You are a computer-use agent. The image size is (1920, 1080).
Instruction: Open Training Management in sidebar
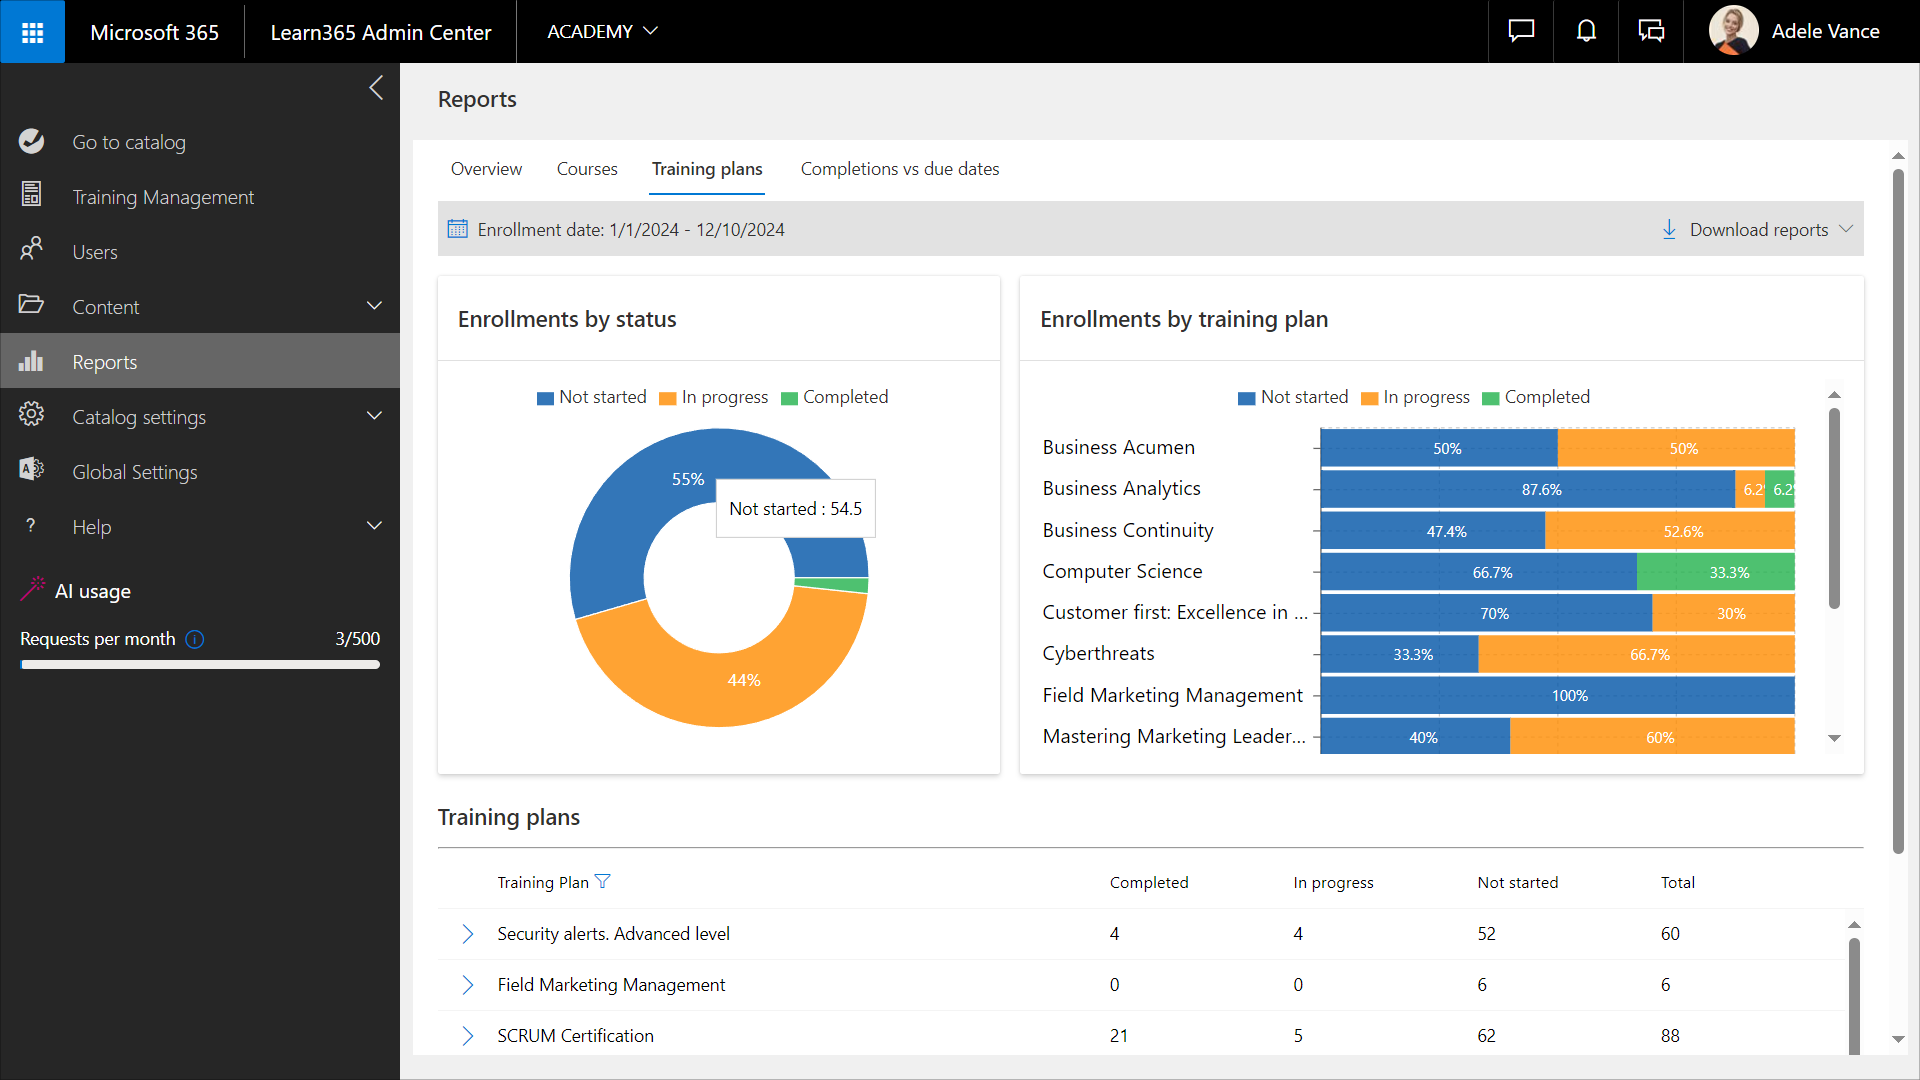pyautogui.click(x=162, y=197)
